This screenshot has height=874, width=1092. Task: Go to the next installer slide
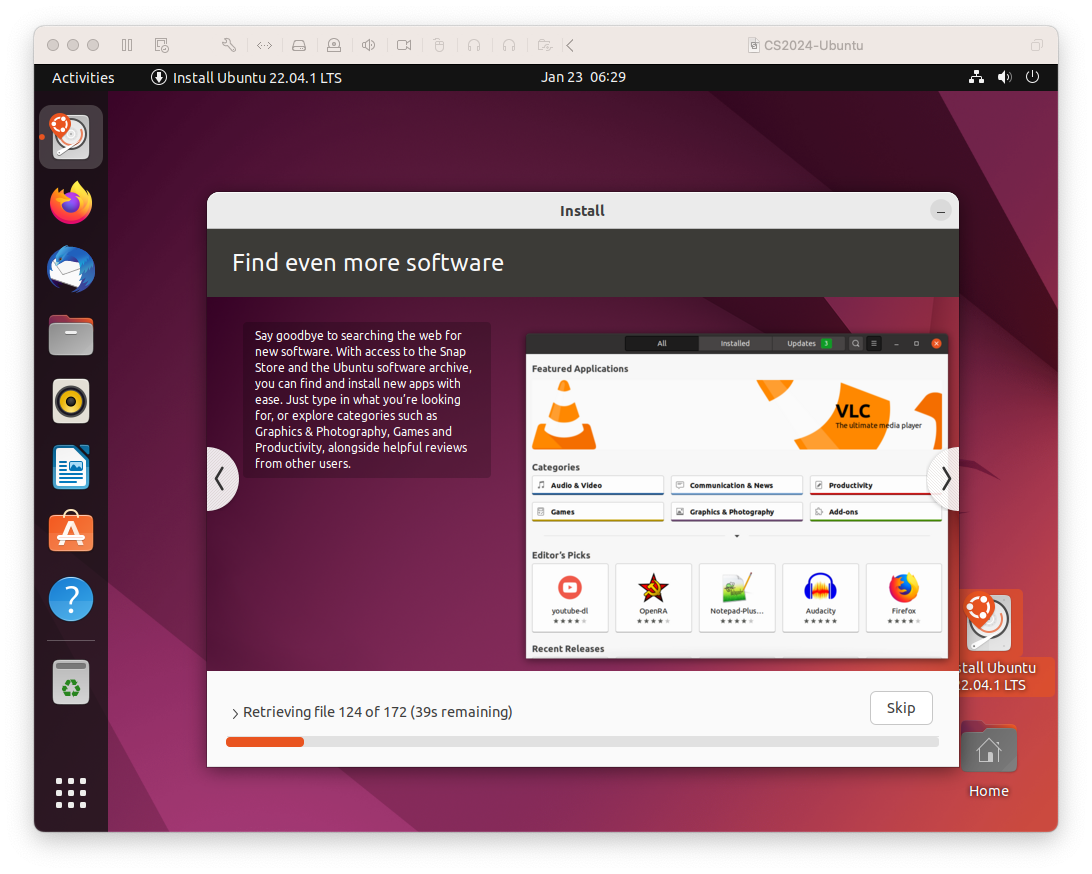pos(945,479)
